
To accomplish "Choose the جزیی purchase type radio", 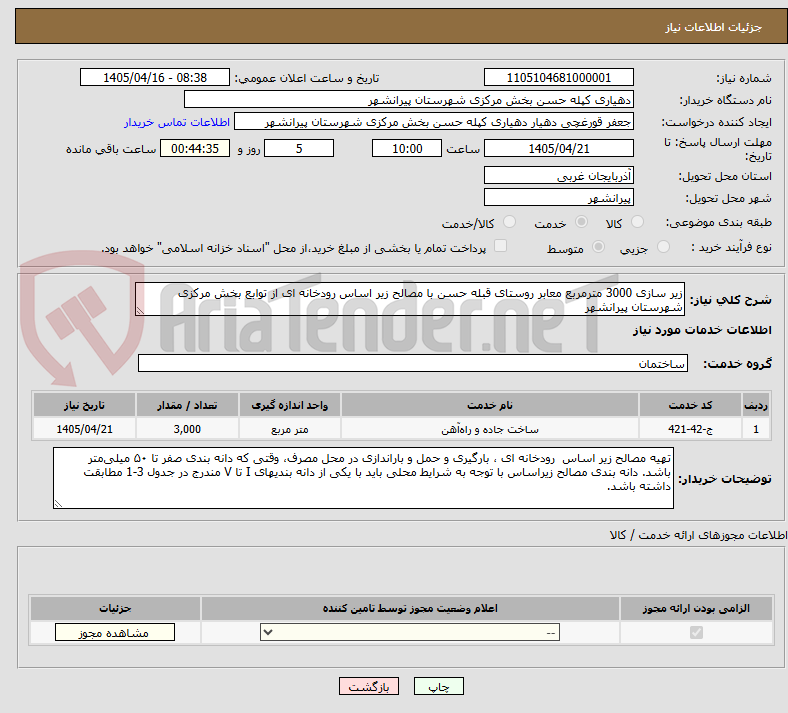I will point(663,247).
